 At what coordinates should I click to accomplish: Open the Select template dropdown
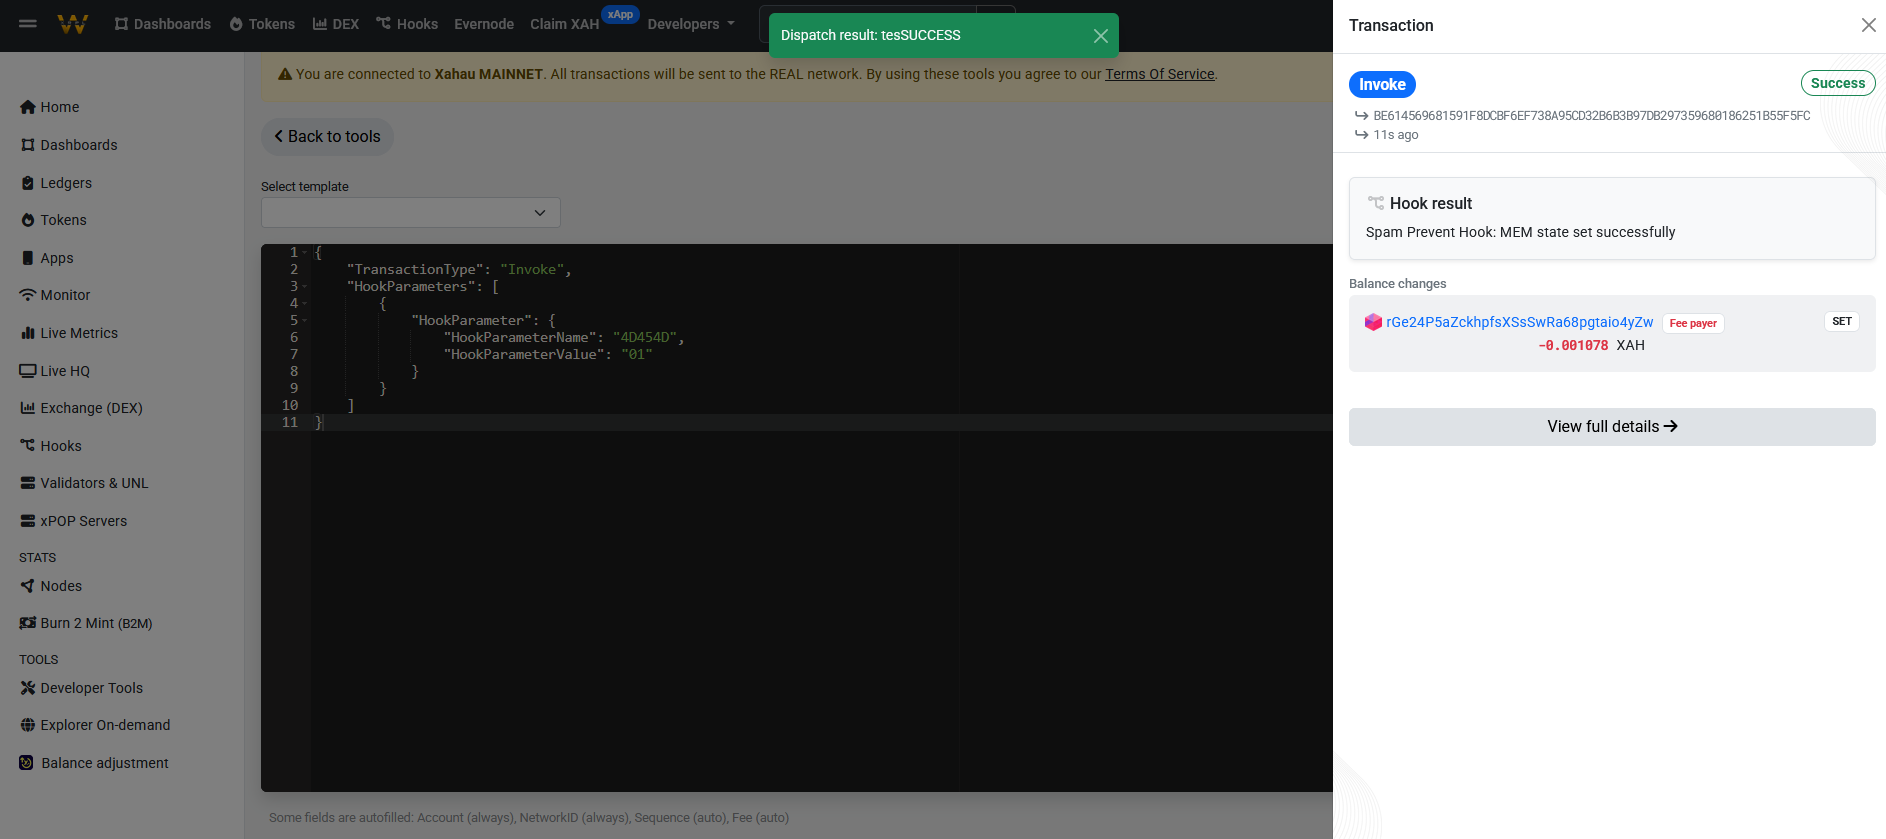tap(411, 212)
